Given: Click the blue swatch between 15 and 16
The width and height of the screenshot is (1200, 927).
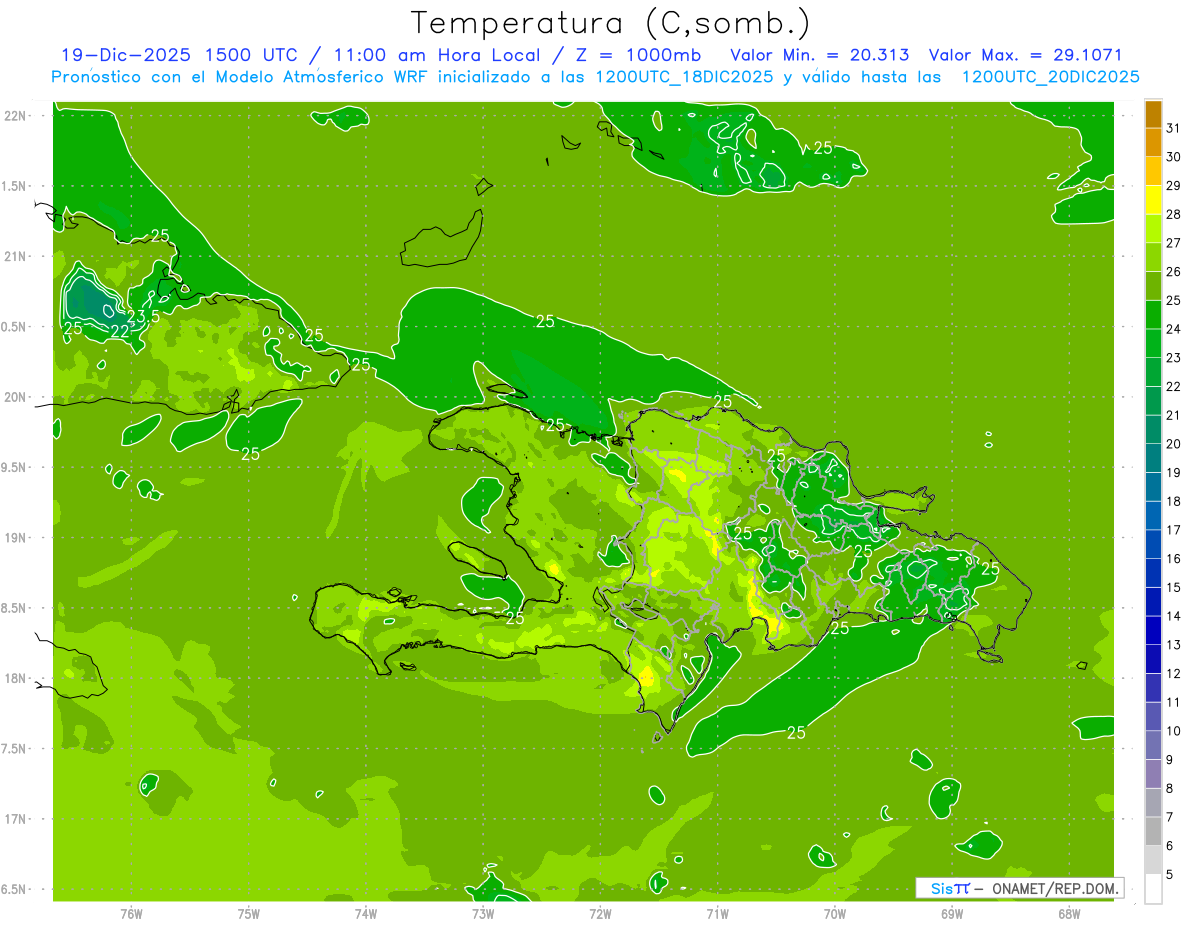Looking at the screenshot, I should 1153,573.
